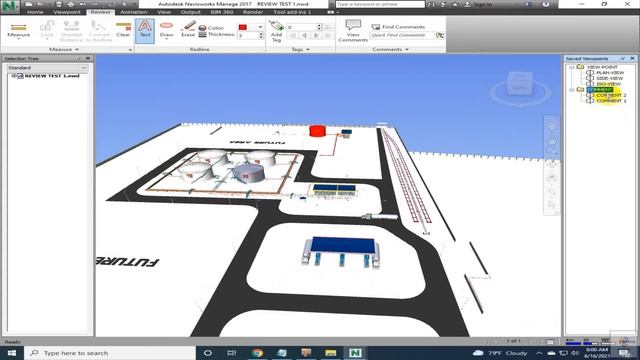The height and width of the screenshot is (360, 640).
Task: Close the Saved Viewpoints panel
Action: click(x=632, y=59)
